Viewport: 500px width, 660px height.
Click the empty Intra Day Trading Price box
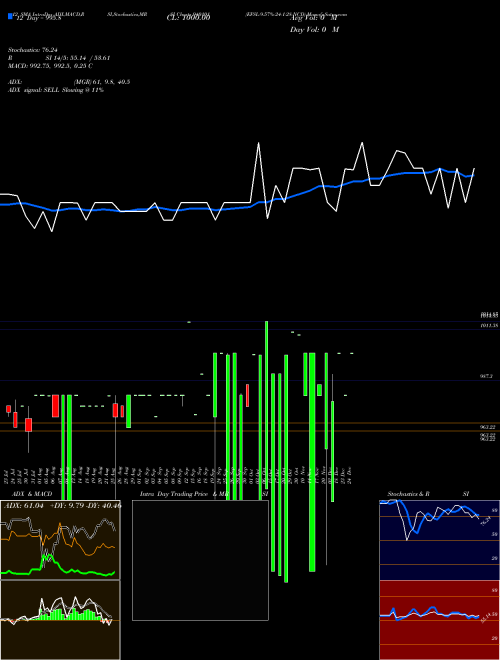tap(200, 560)
